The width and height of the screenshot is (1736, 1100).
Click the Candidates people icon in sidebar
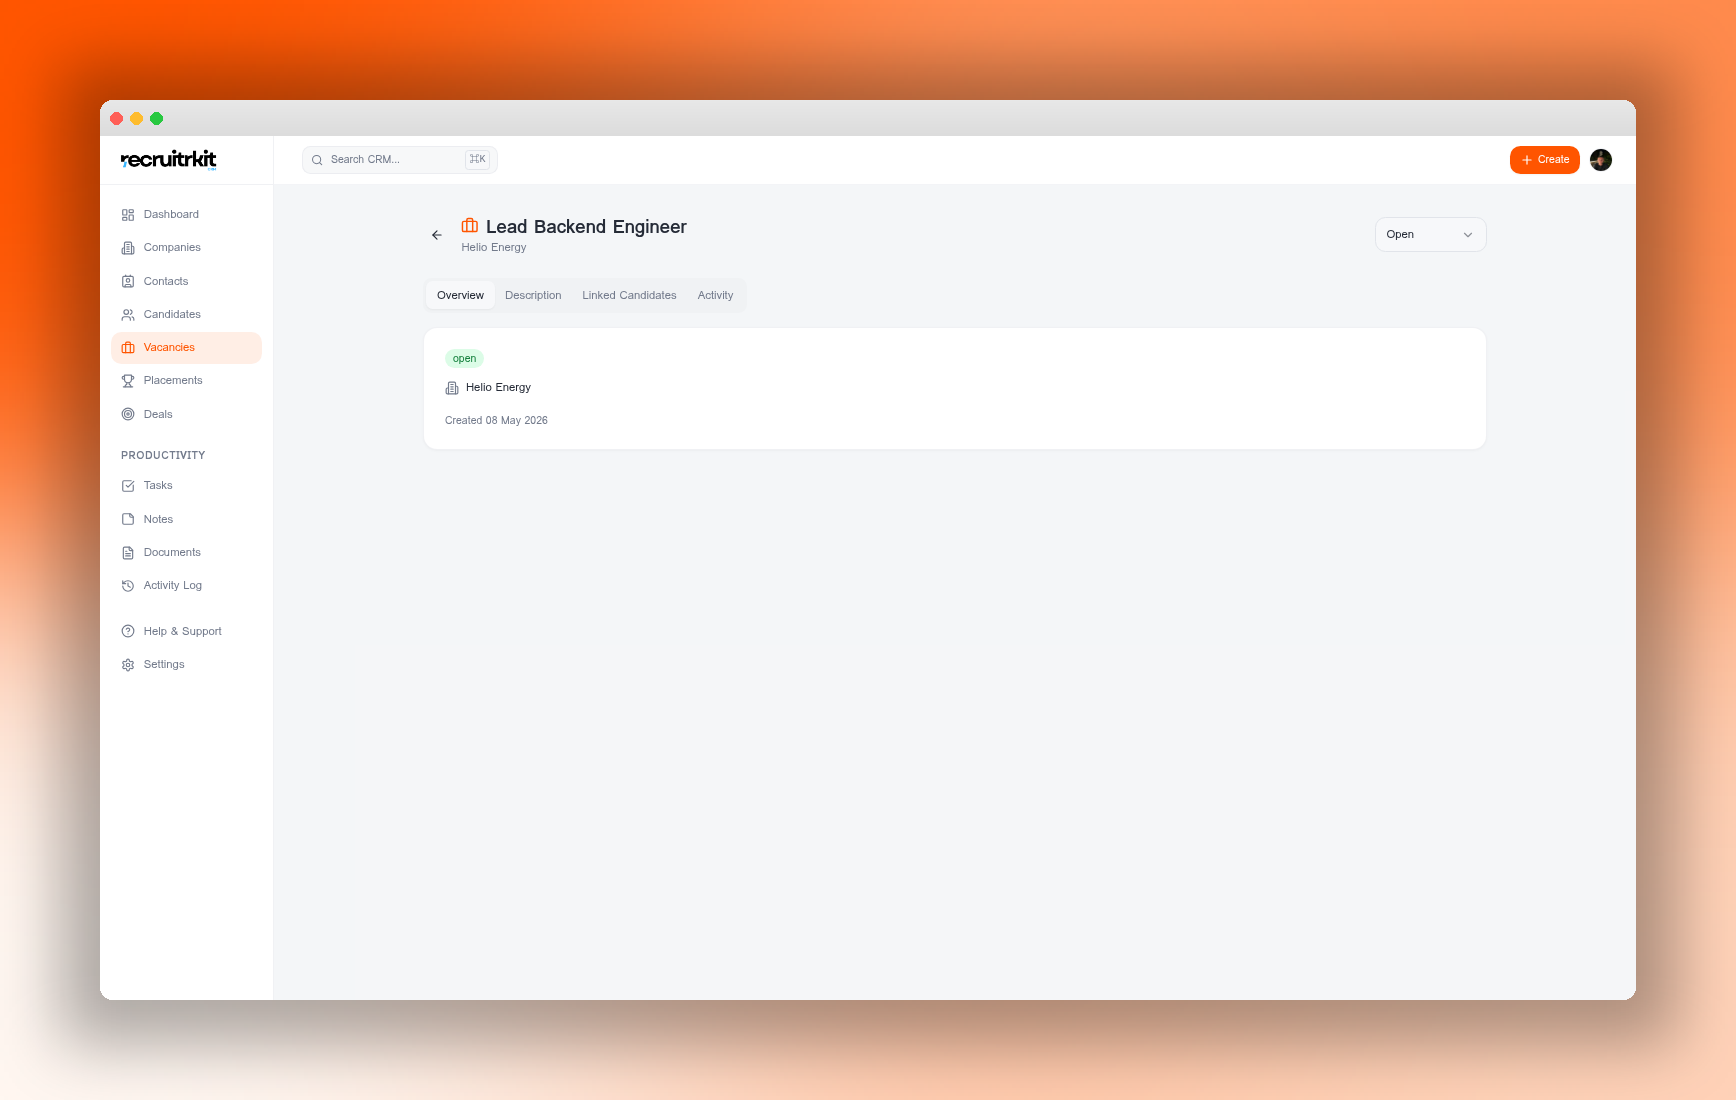click(x=128, y=315)
